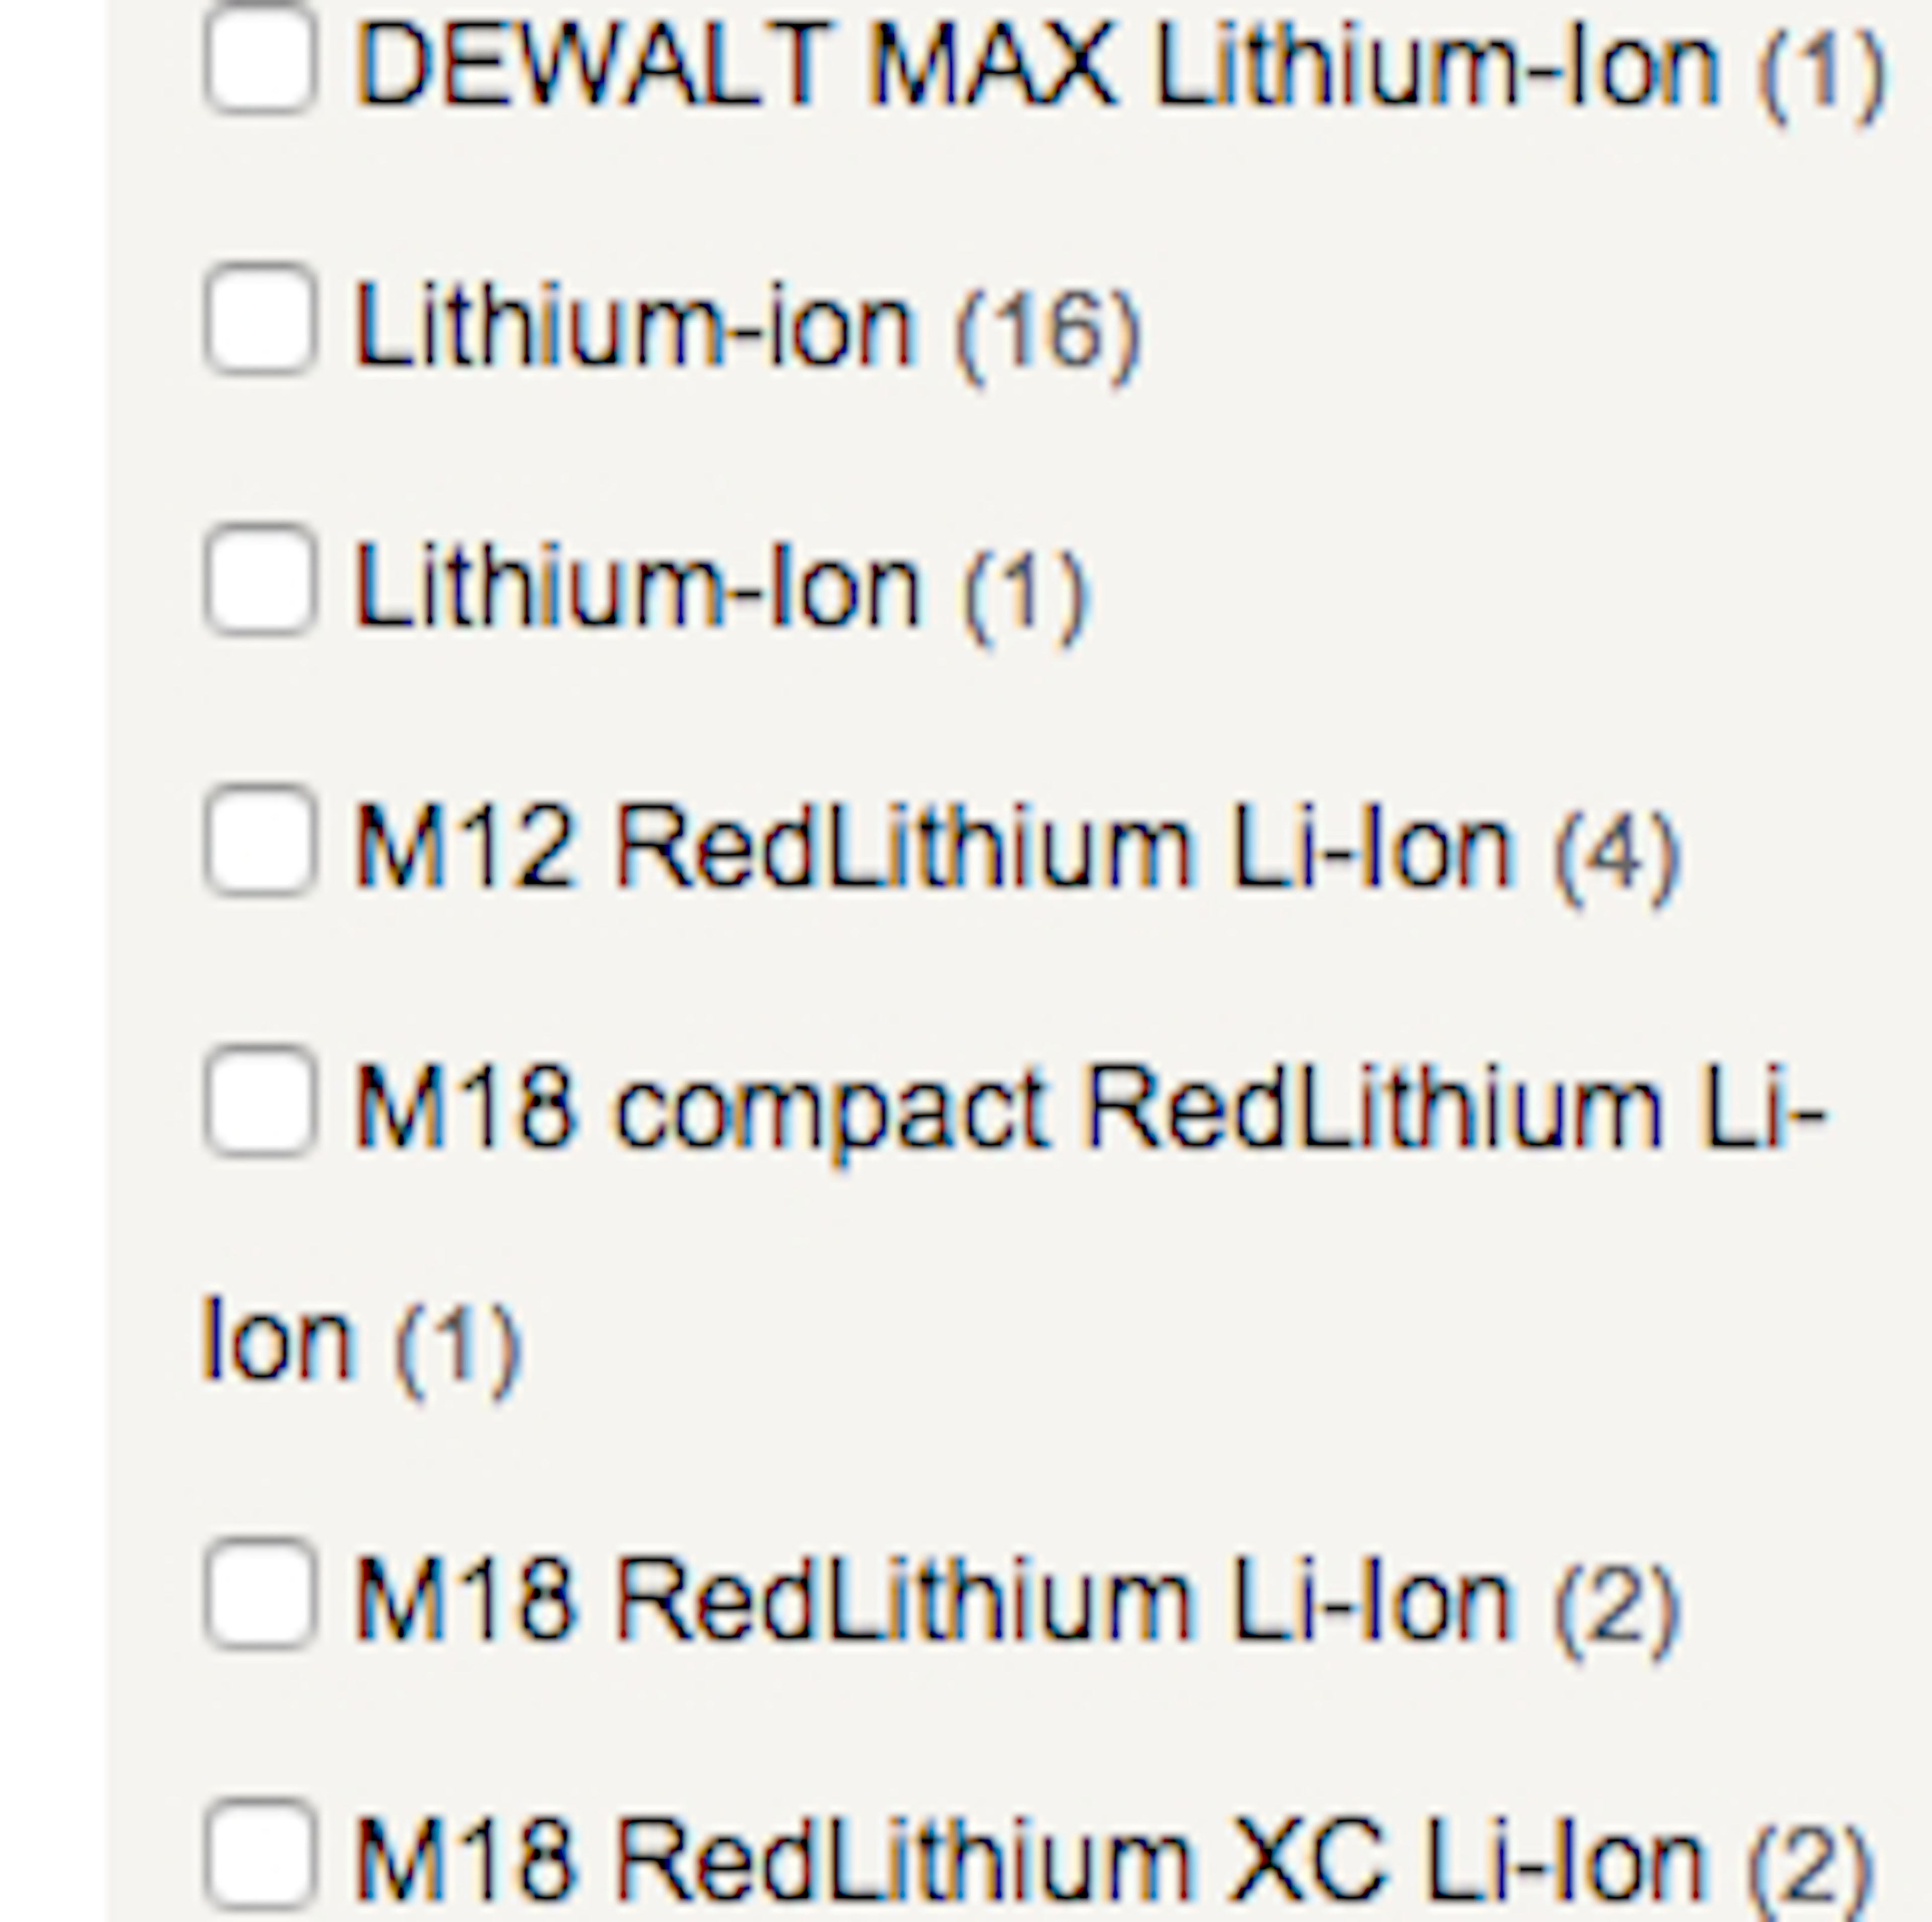1932x1922 pixels.
Task: Click the M12 RedLithium Li-Ion label
Action: (x=932, y=850)
